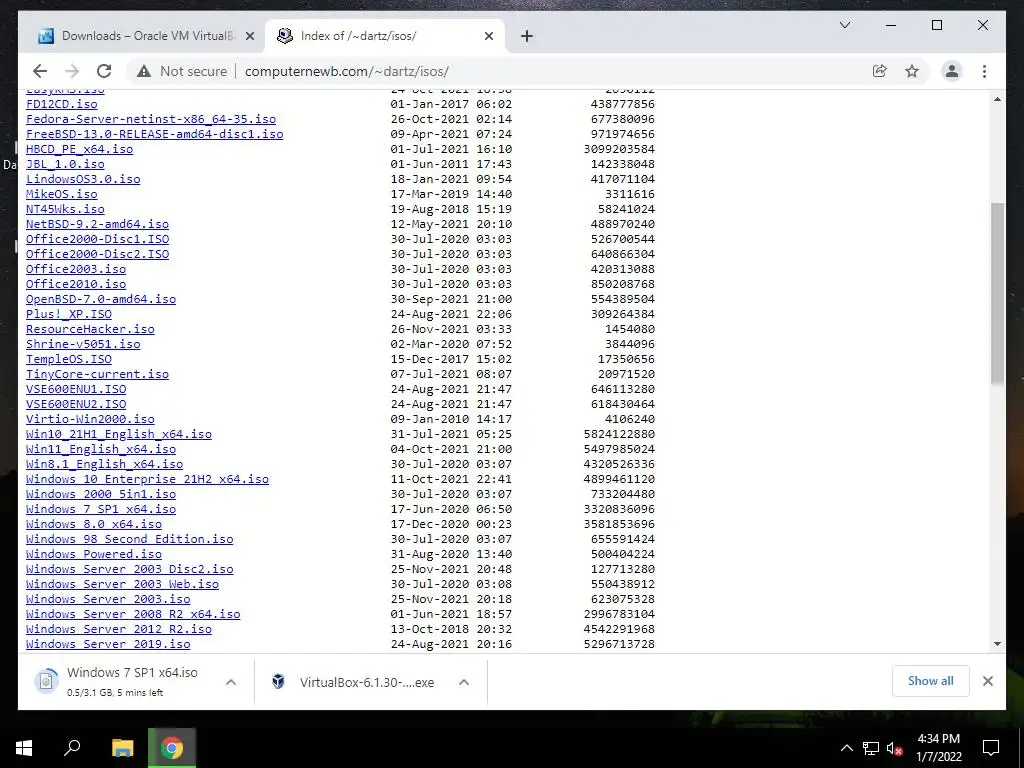Open Fedora-Server-netinst-x86_64-35.iso link
Viewport: 1024px width, 768px height.
click(x=151, y=120)
